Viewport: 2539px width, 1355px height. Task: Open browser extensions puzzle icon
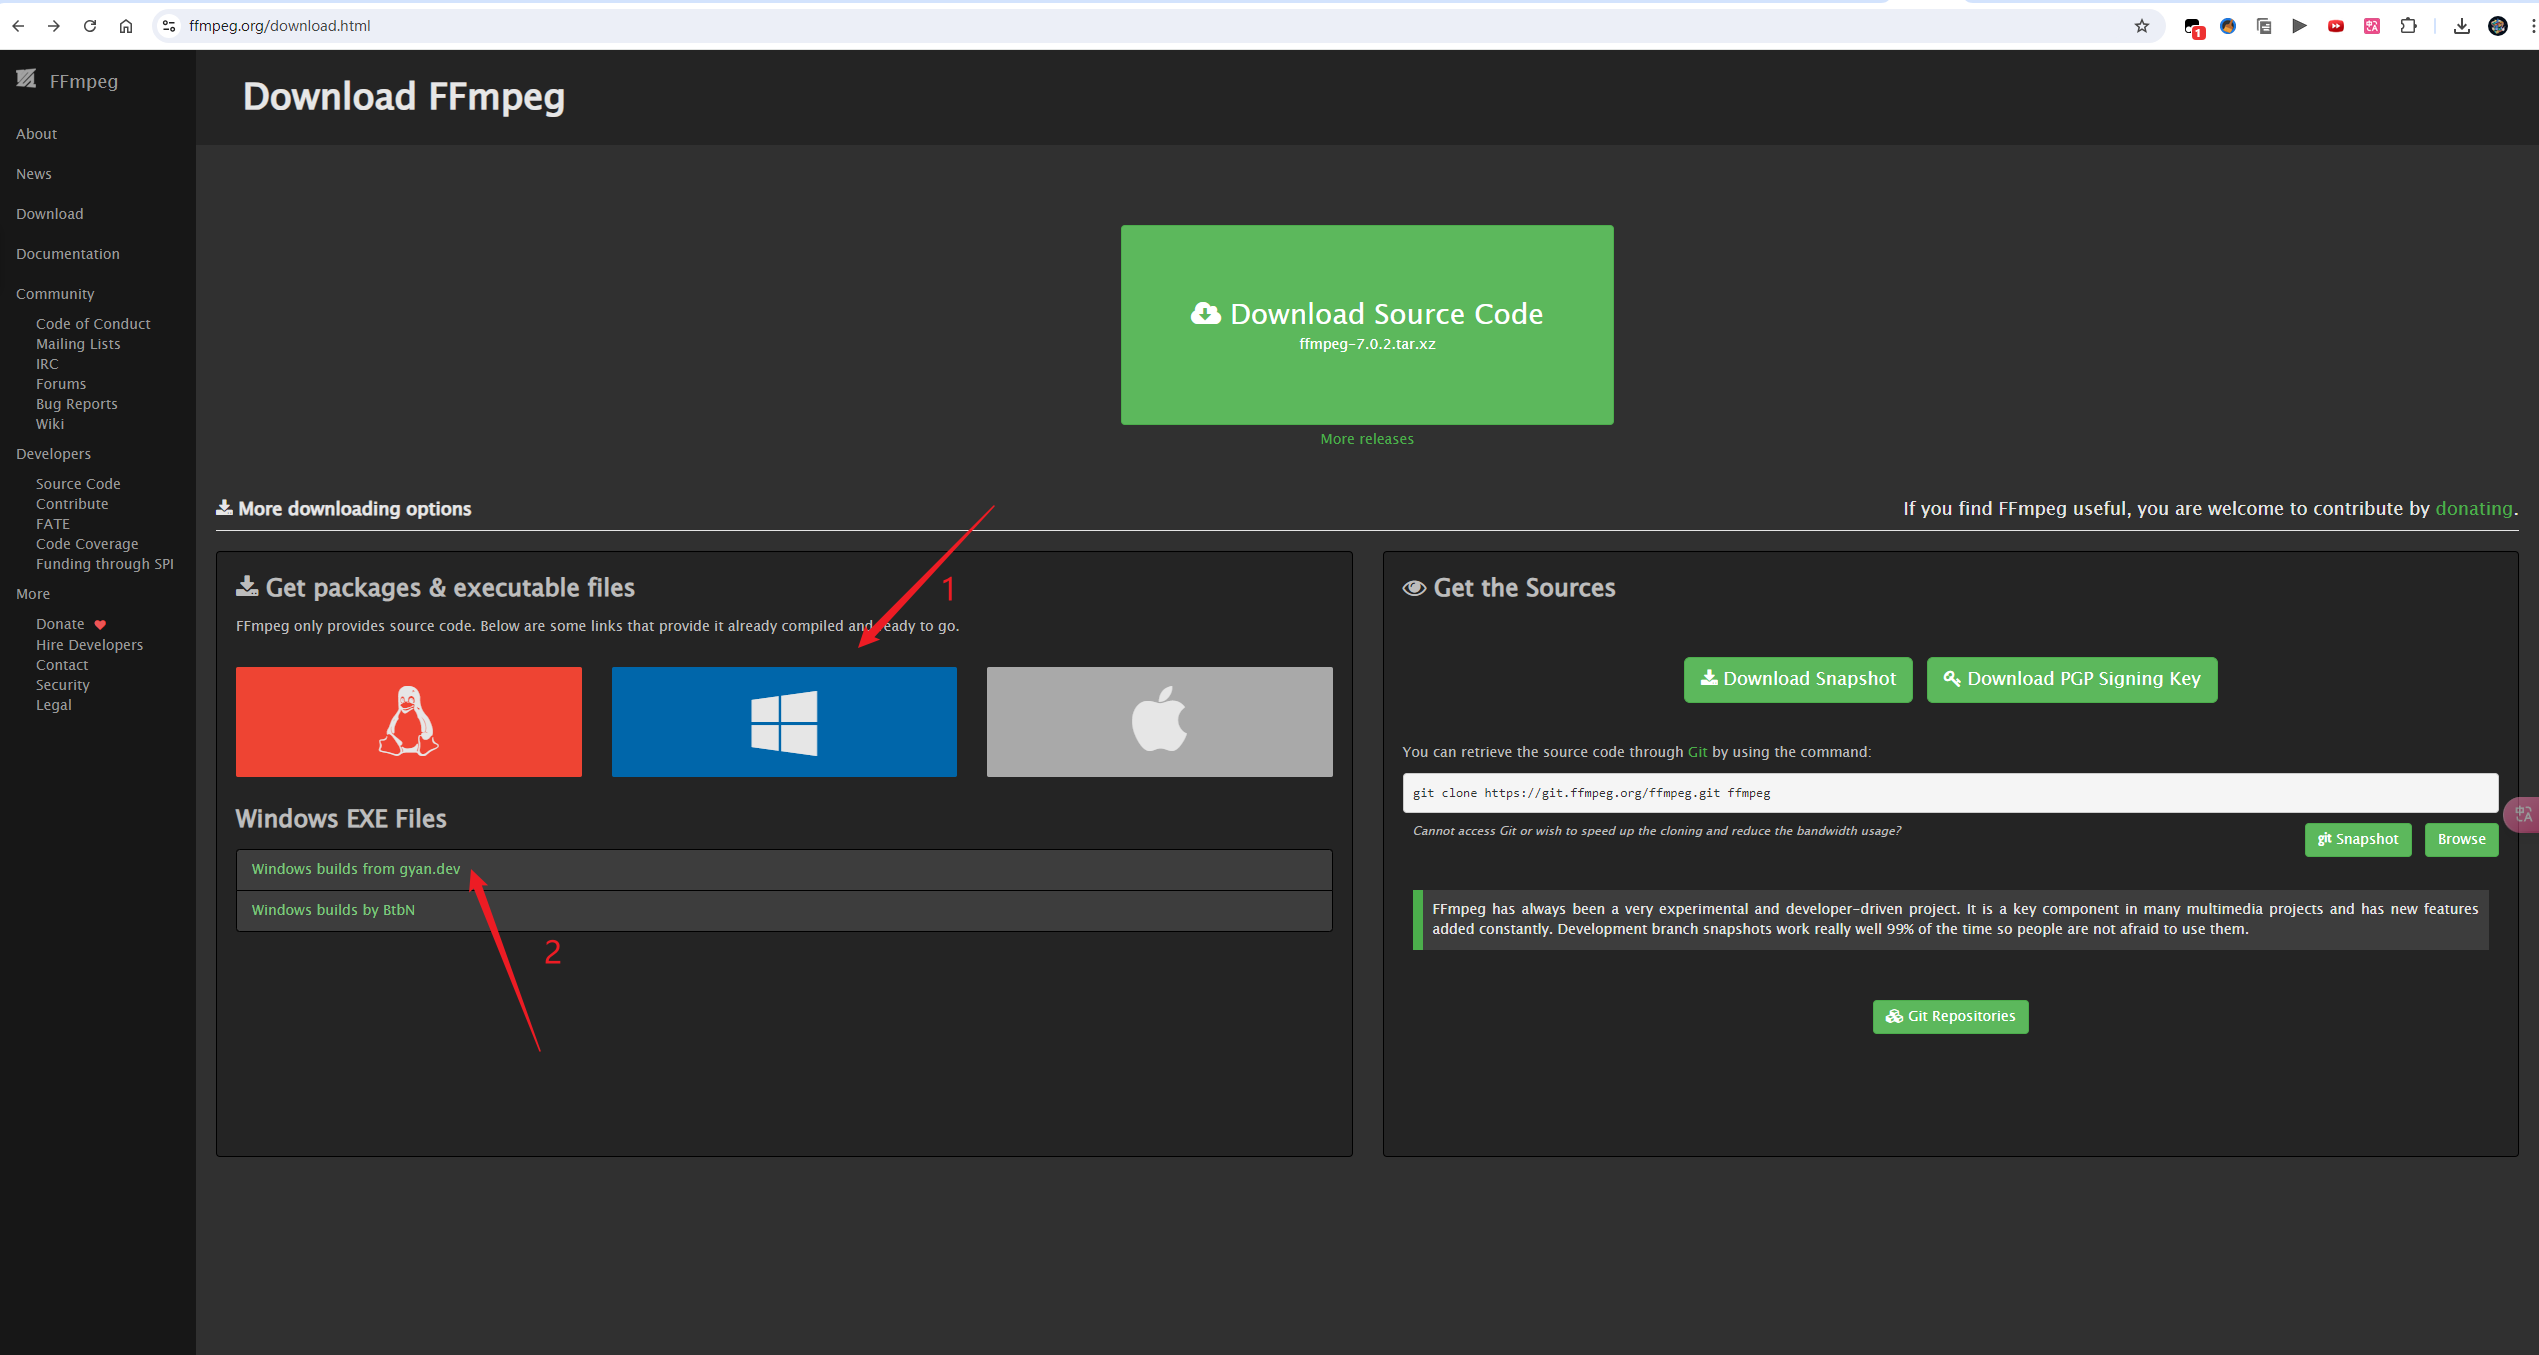pos(2408,26)
